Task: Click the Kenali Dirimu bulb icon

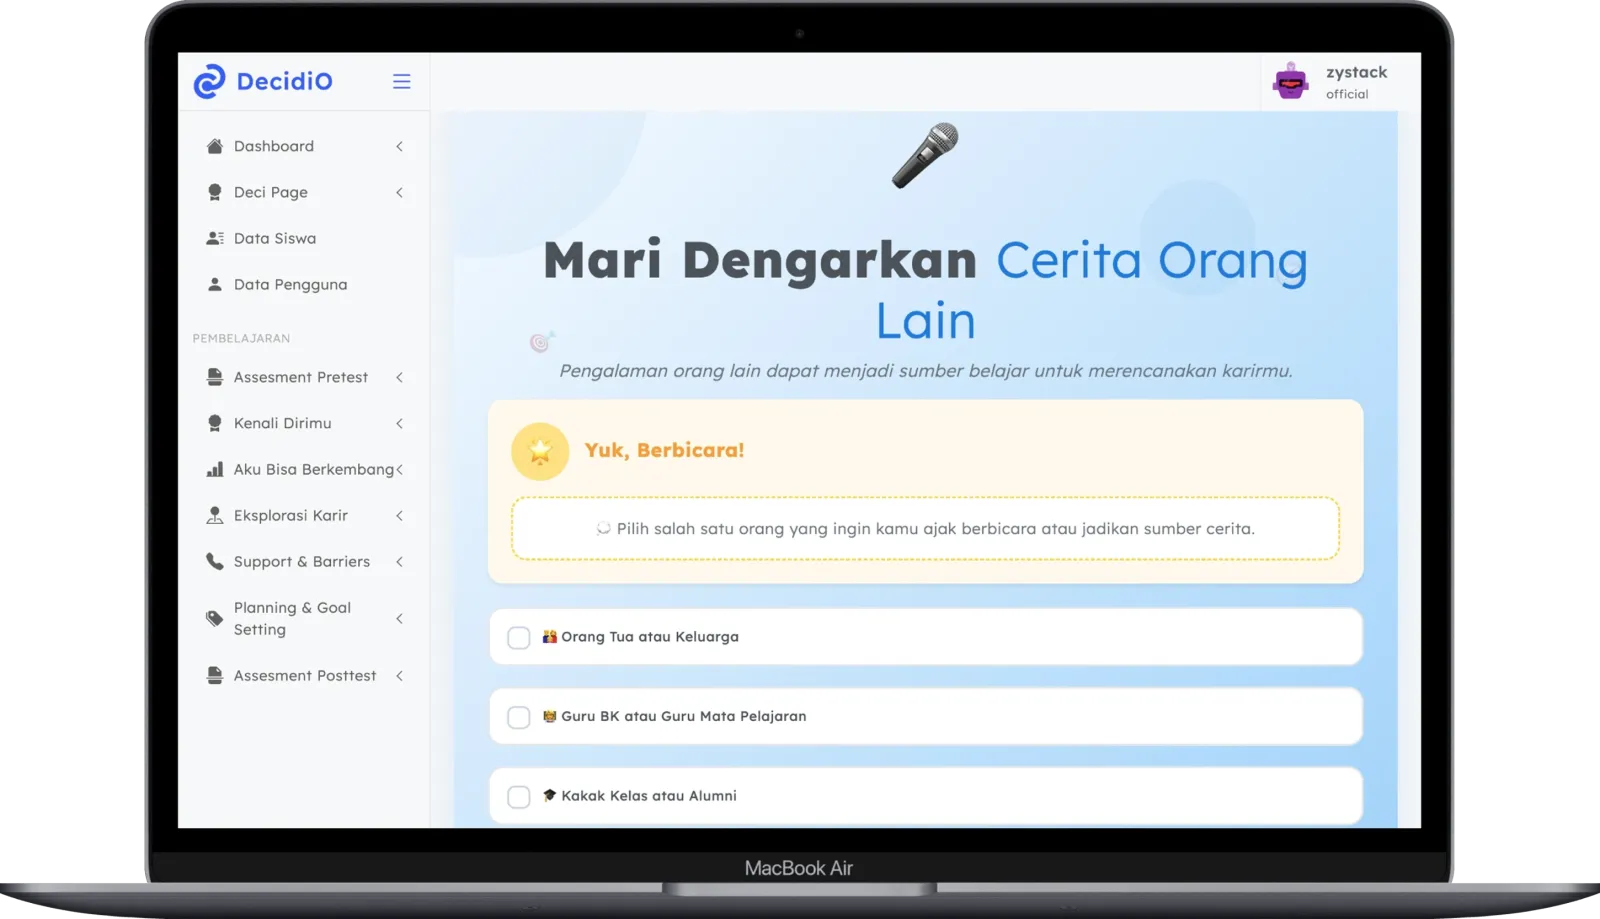Action: coord(214,423)
